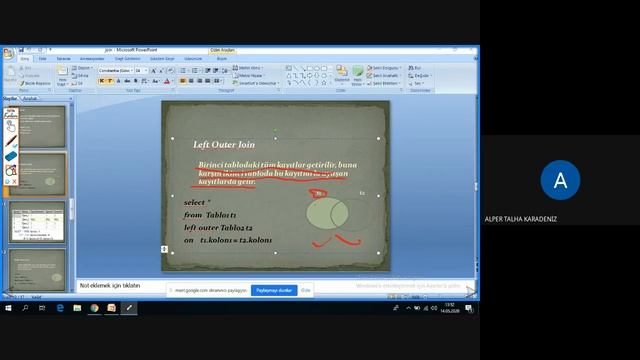The image size is (640, 360).
Task: Open the font size dropdown
Action: (x=146, y=71)
